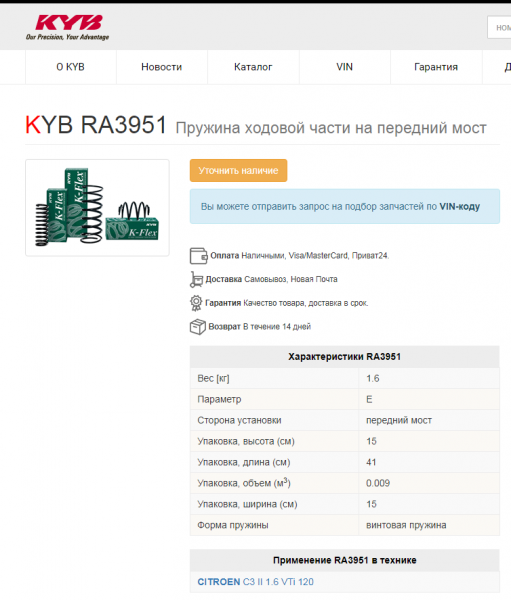Click the wallet payment icon
Screen dimensions: 511x600
(x=198, y=256)
